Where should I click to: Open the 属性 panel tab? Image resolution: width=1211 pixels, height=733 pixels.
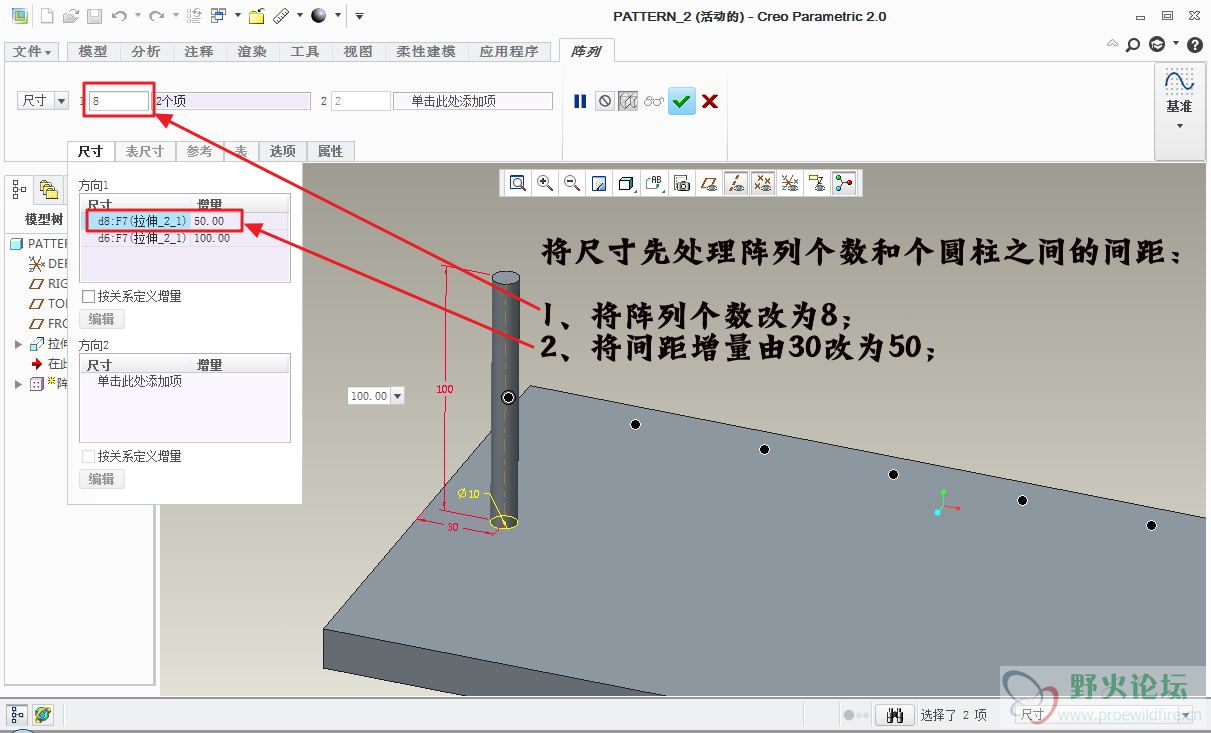330,151
